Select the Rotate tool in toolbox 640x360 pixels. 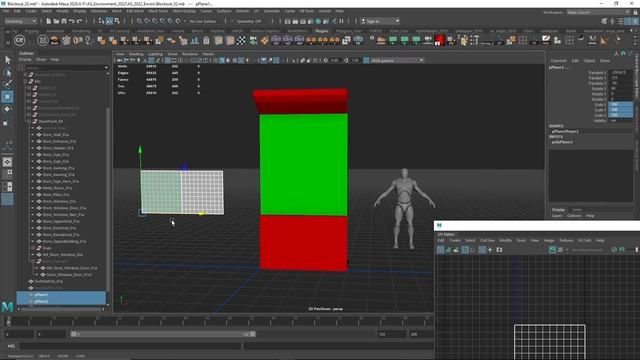pos(7,109)
